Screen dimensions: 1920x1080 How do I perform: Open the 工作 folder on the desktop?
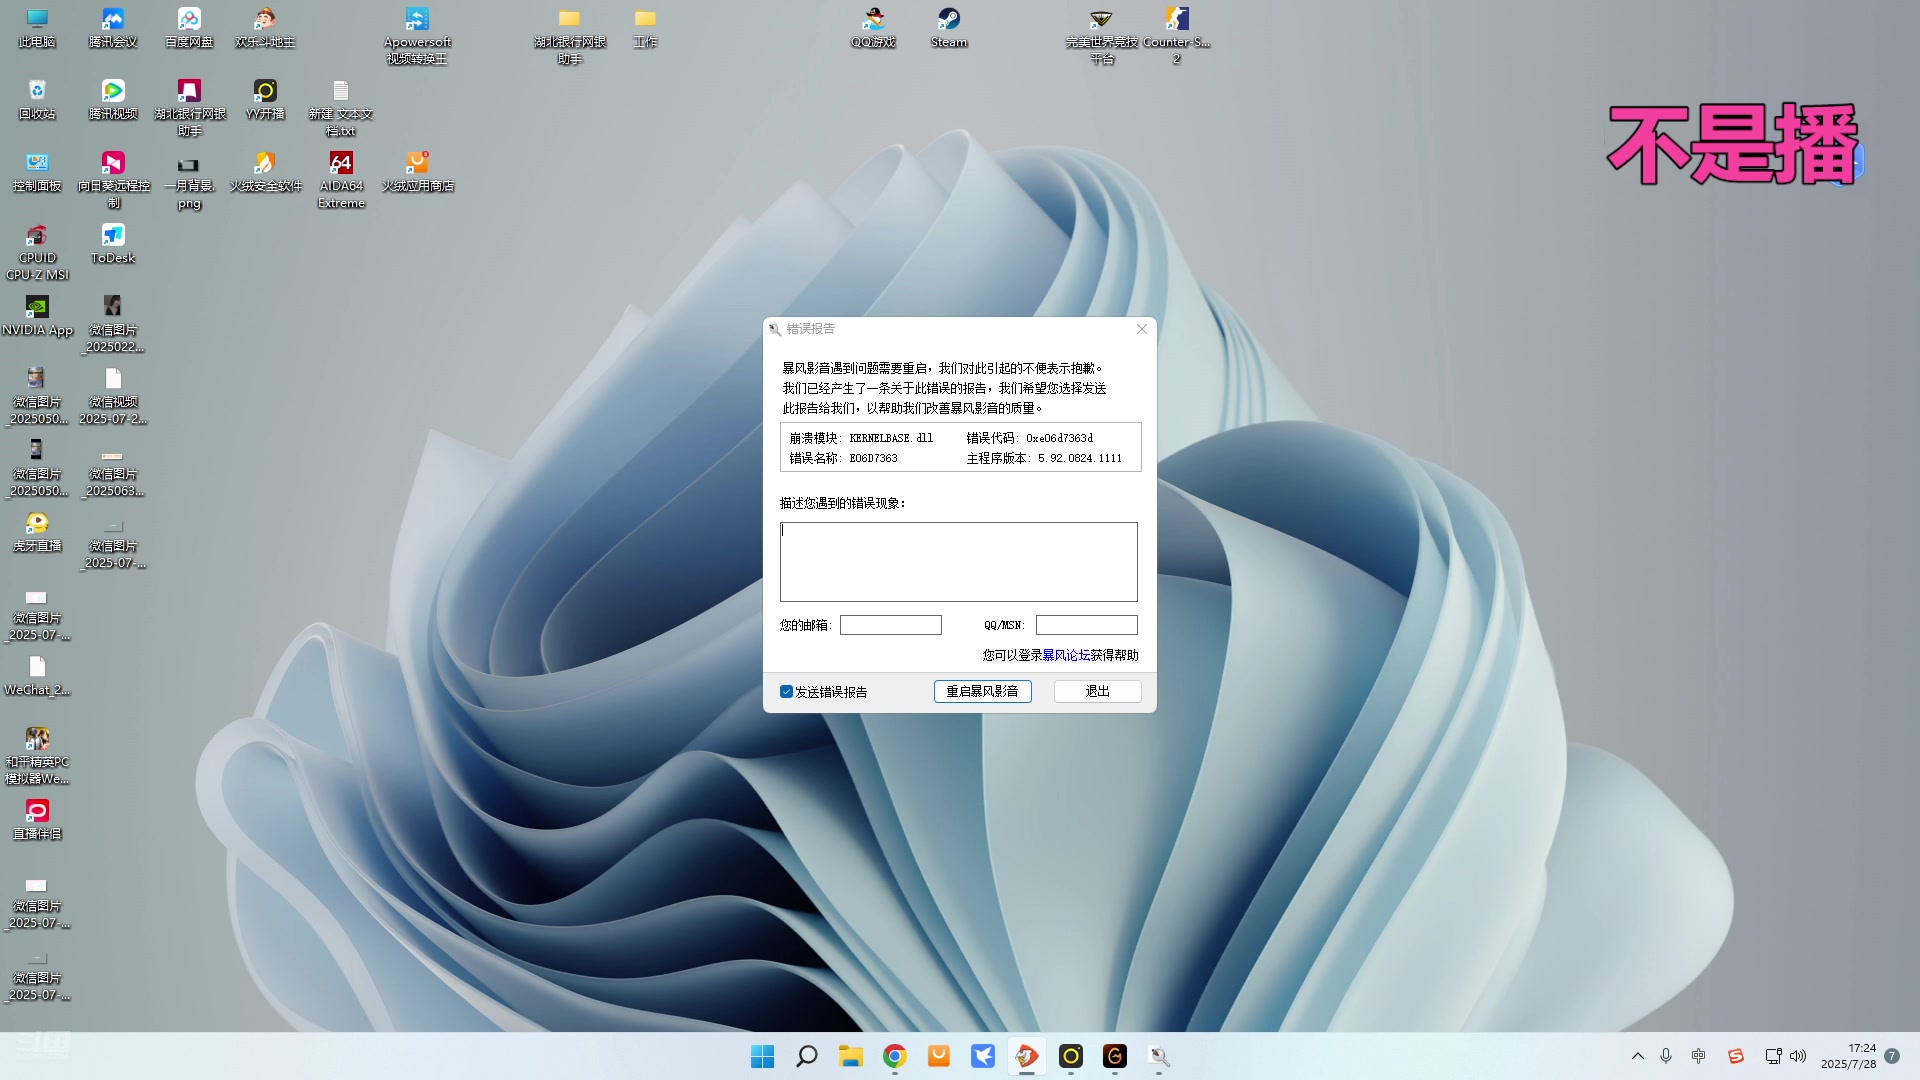click(x=645, y=28)
